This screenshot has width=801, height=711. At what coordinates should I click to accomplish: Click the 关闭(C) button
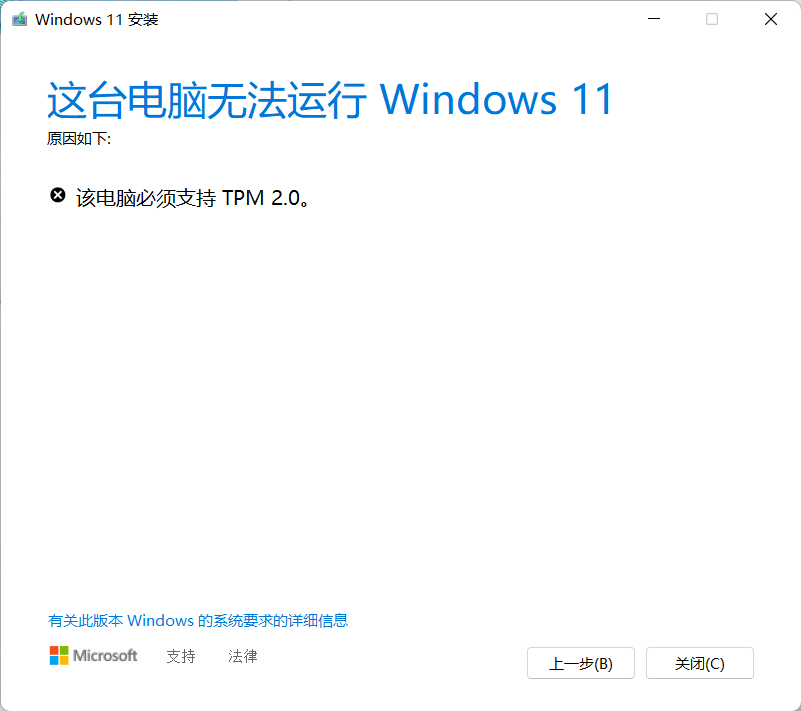point(699,663)
